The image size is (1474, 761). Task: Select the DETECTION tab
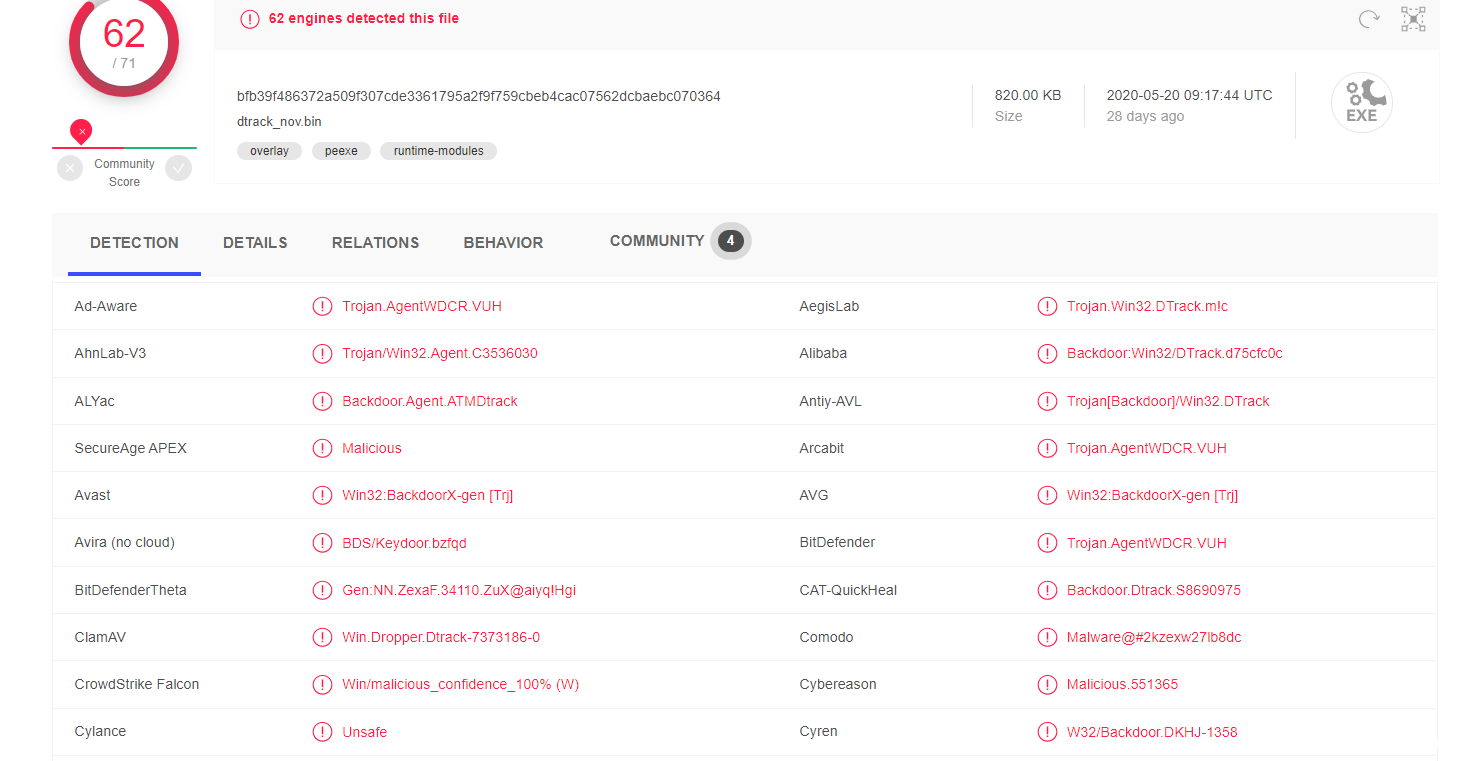pos(134,243)
